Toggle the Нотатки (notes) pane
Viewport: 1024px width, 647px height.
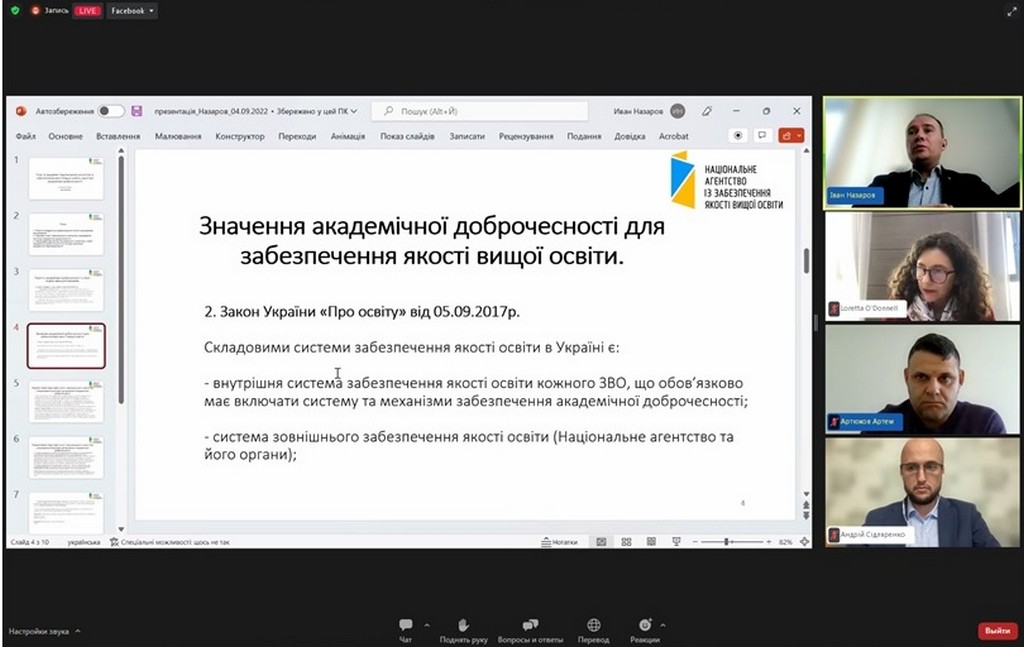tap(560, 542)
